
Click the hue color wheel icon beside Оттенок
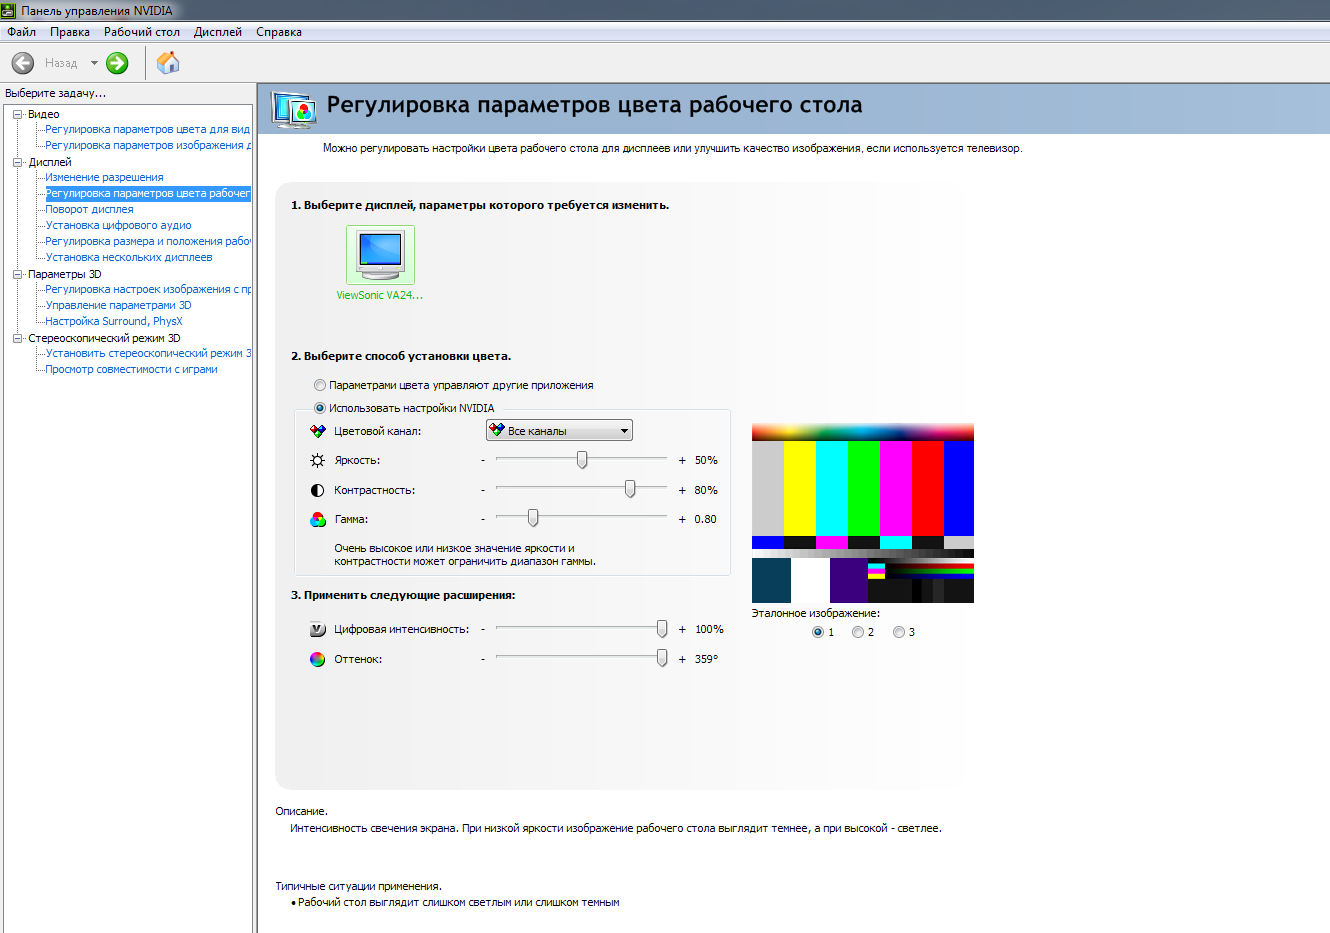point(317,659)
